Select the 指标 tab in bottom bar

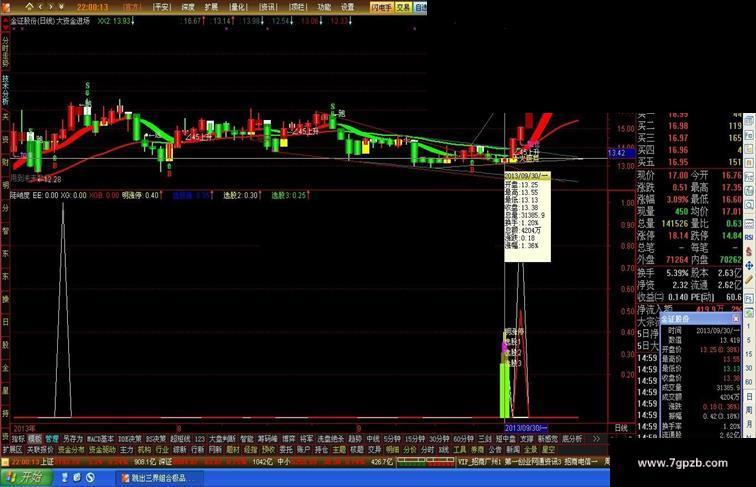click(x=18, y=439)
